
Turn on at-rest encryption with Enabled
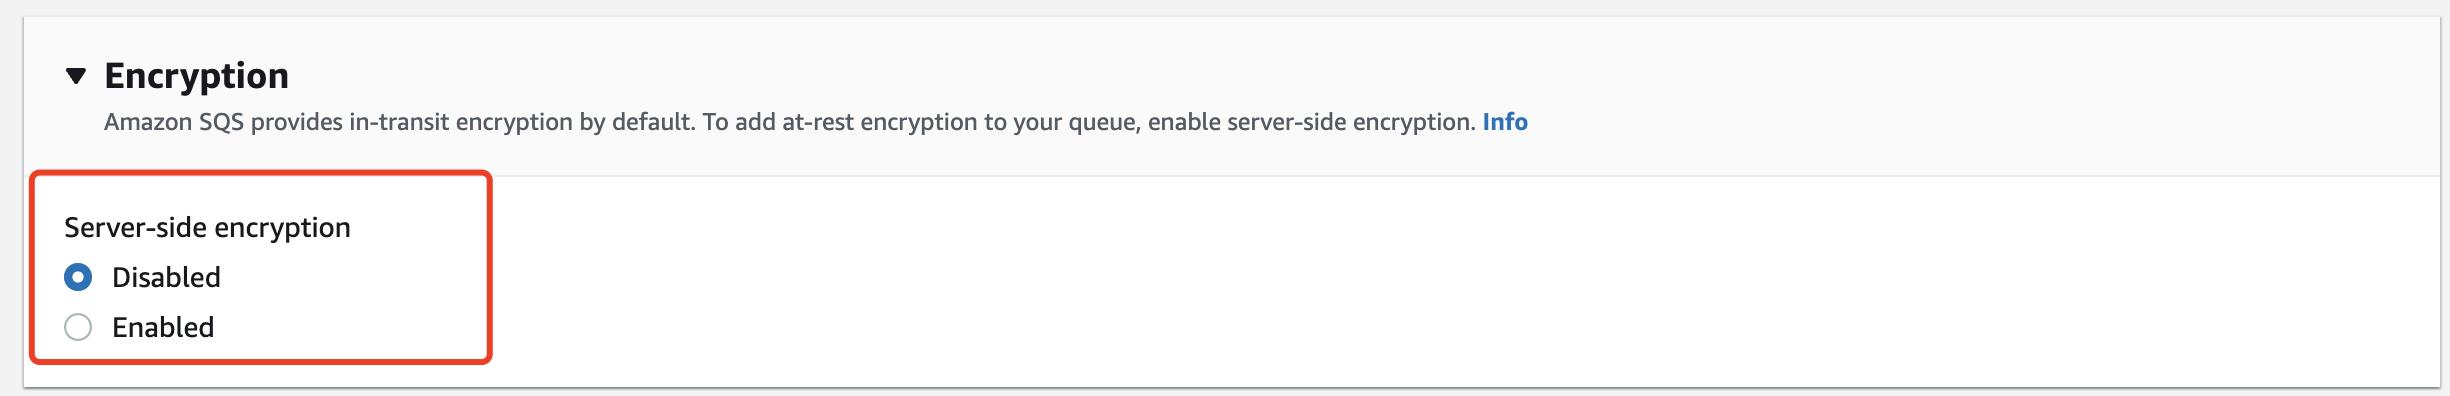[78, 327]
